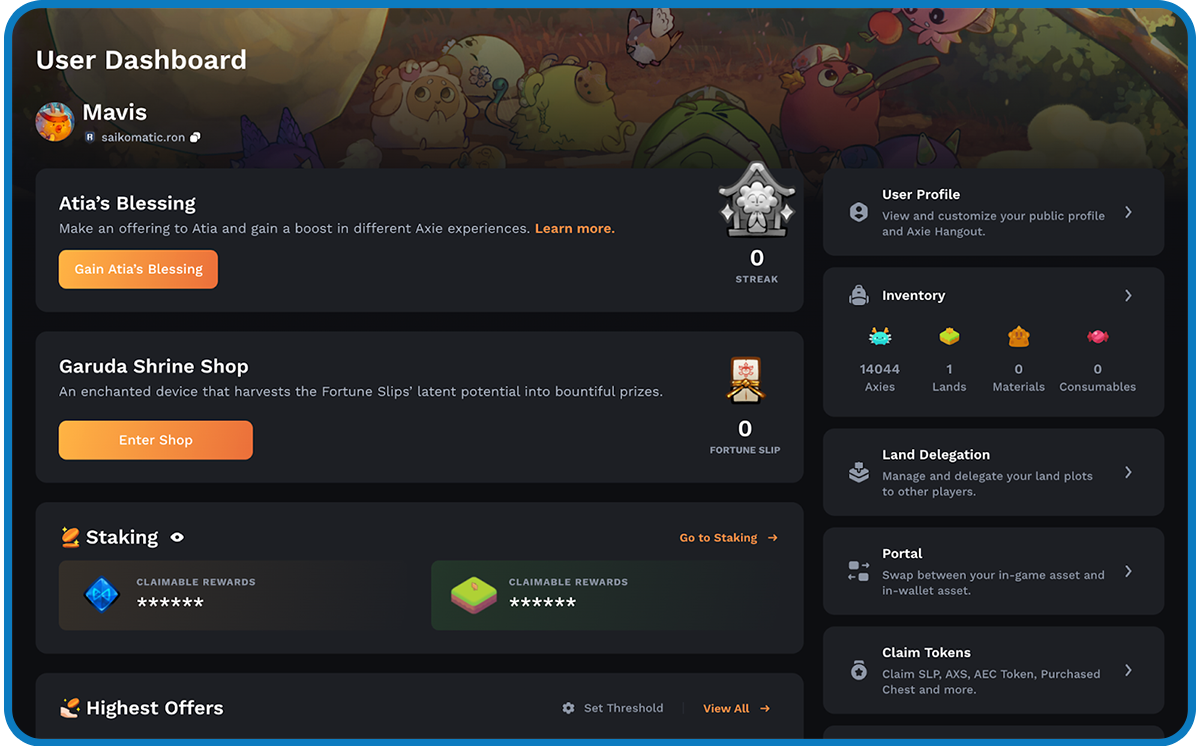The image size is (1200, 746).
Task: Expand the Inventory chevron arrow
Action: 1128,295
